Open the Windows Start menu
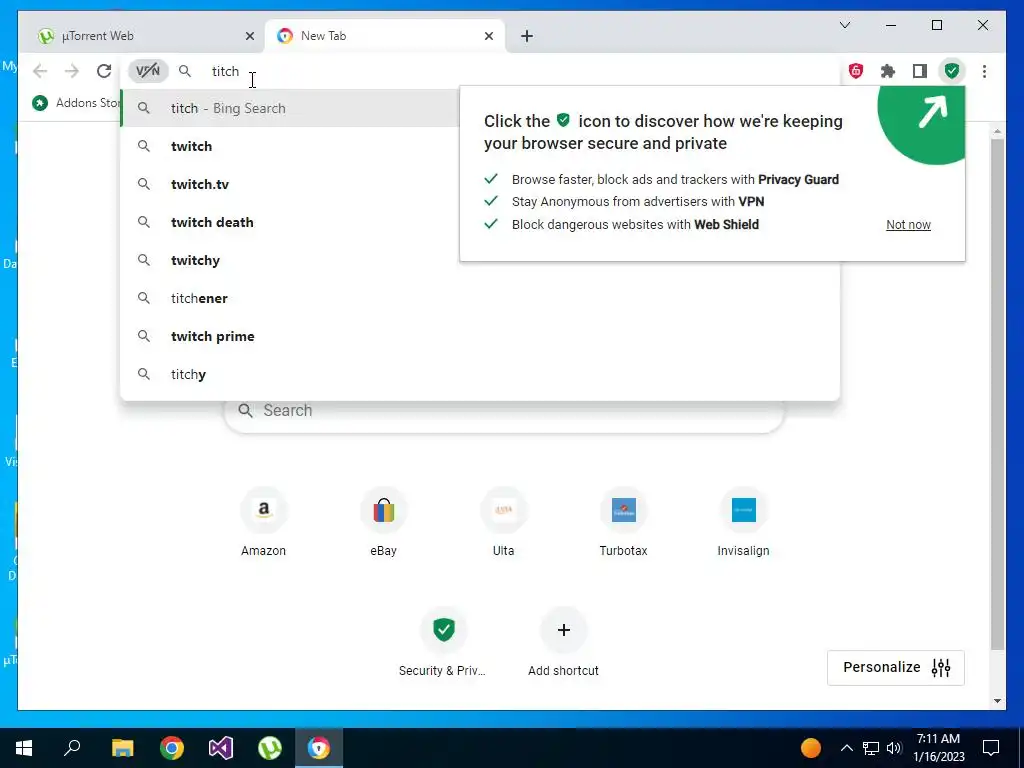The image size is (1024, 768). [24, 748]
